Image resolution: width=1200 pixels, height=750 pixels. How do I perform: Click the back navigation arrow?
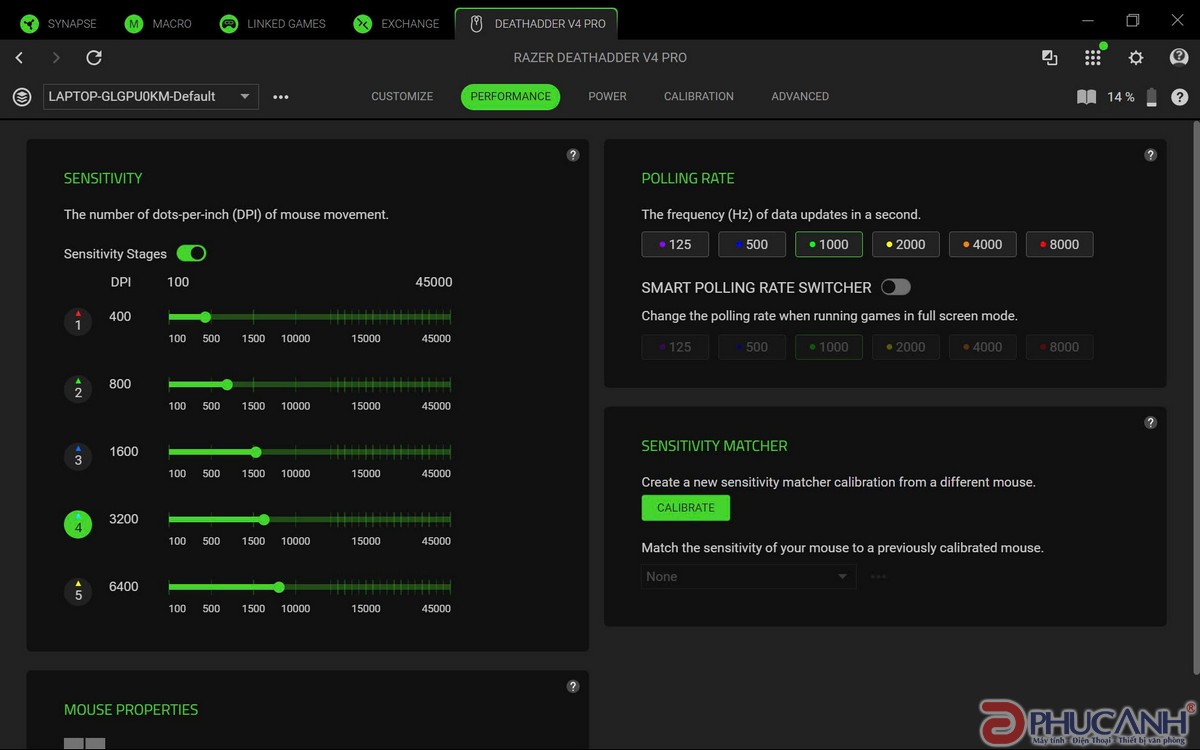[20, 58]
